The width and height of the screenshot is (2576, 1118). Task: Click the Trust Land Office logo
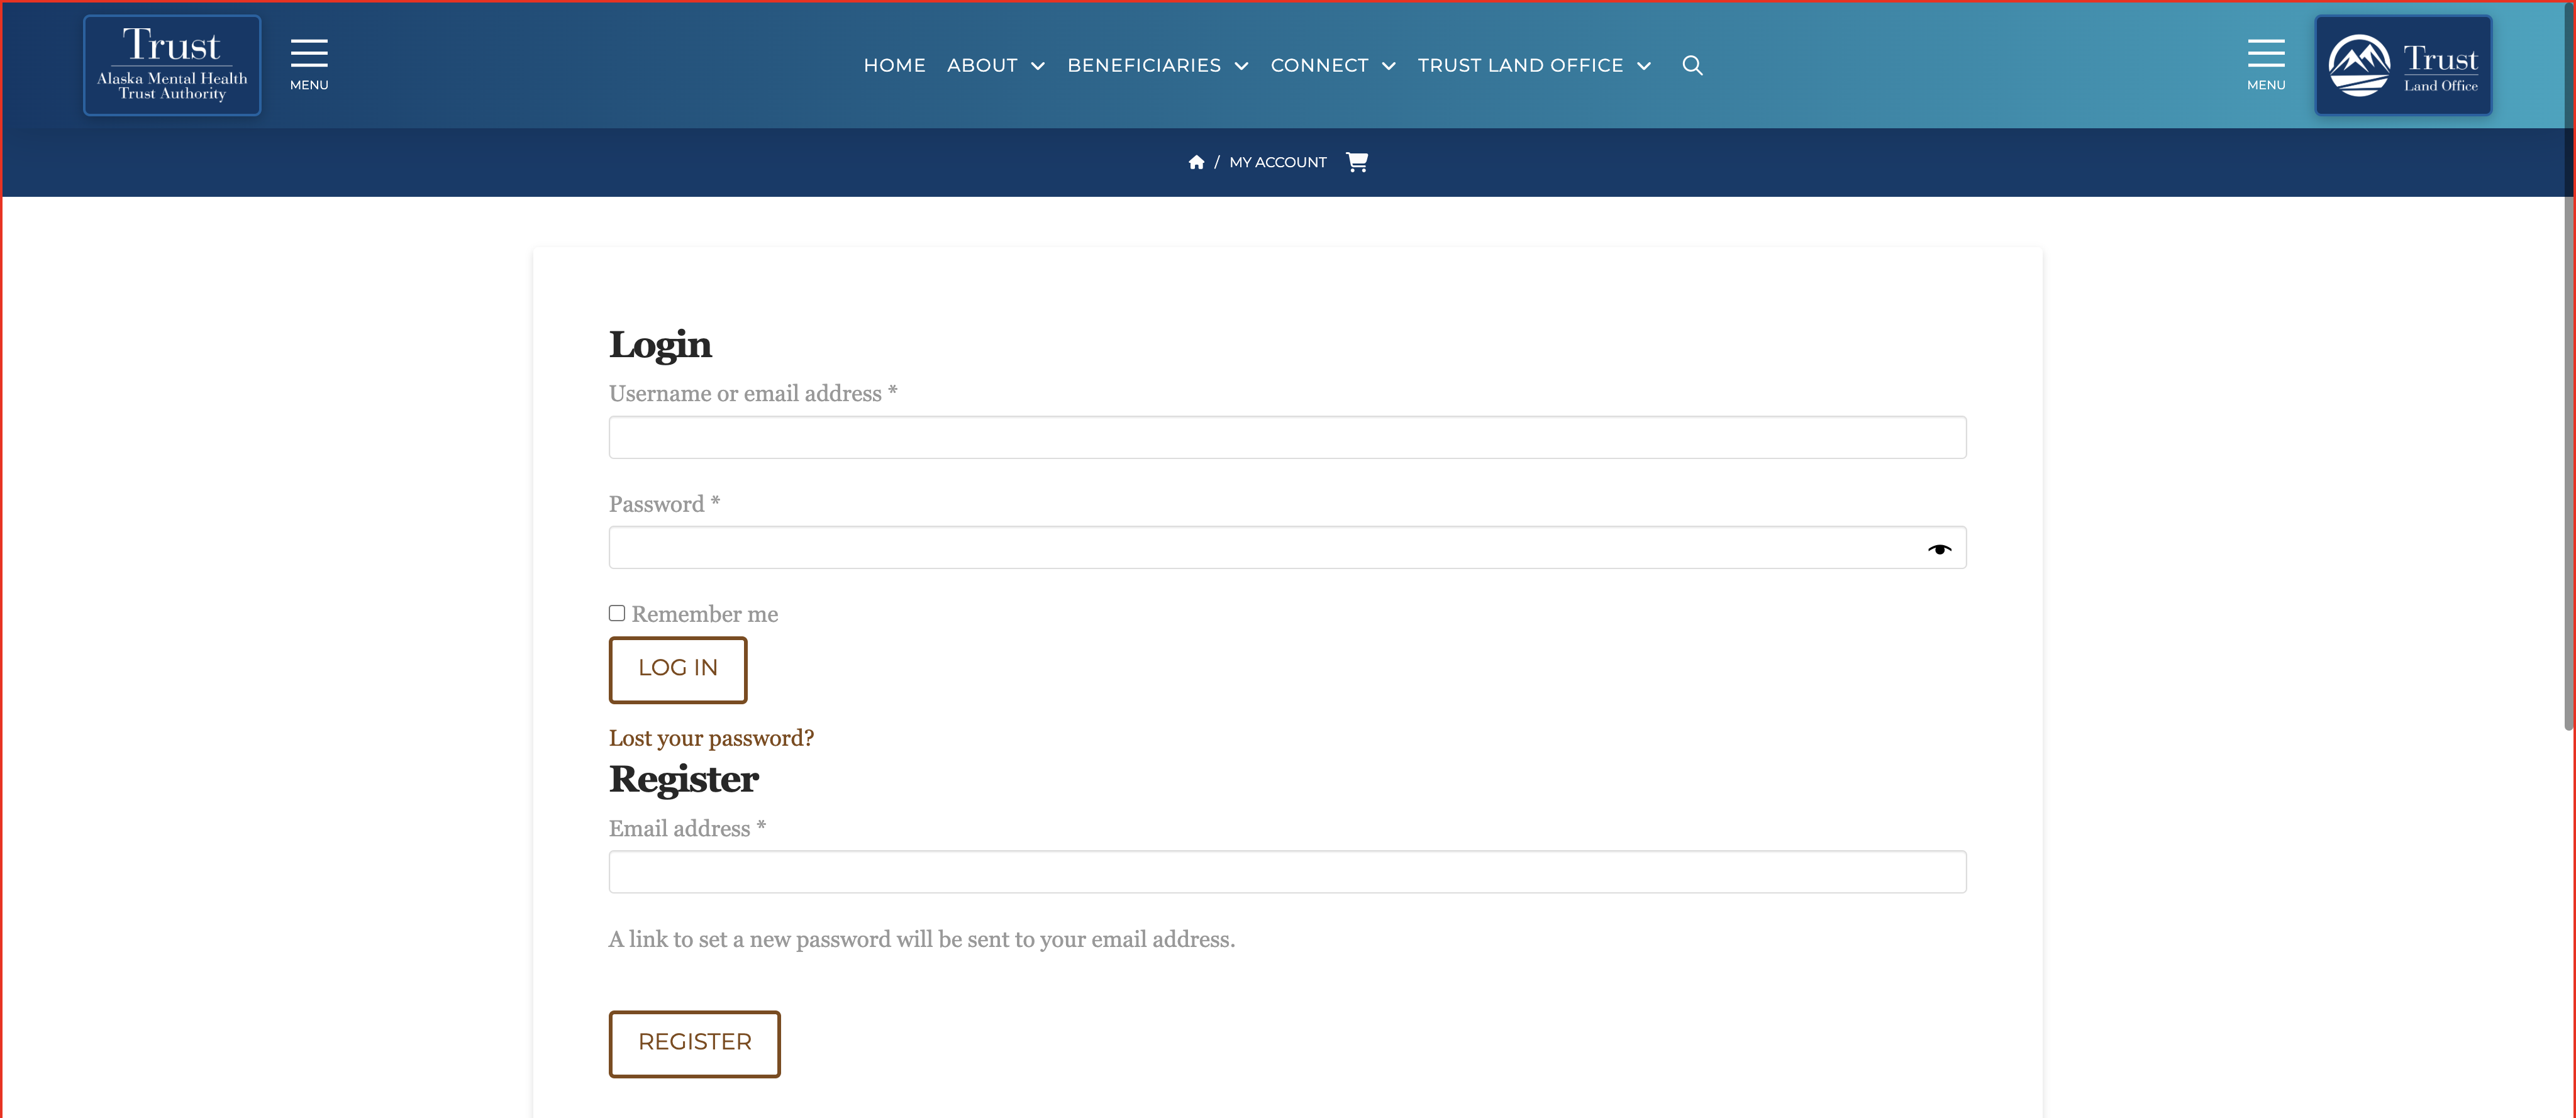click(2402, 65)
